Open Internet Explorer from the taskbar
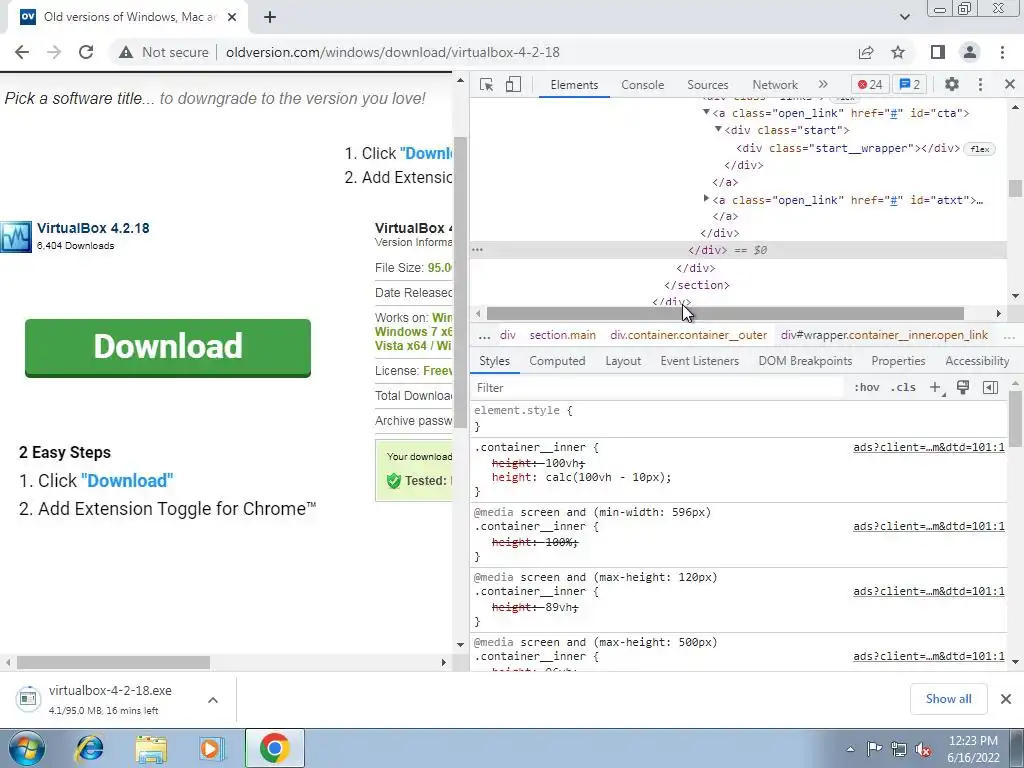This screenshot has width=1024, height=768. point(89,748)
